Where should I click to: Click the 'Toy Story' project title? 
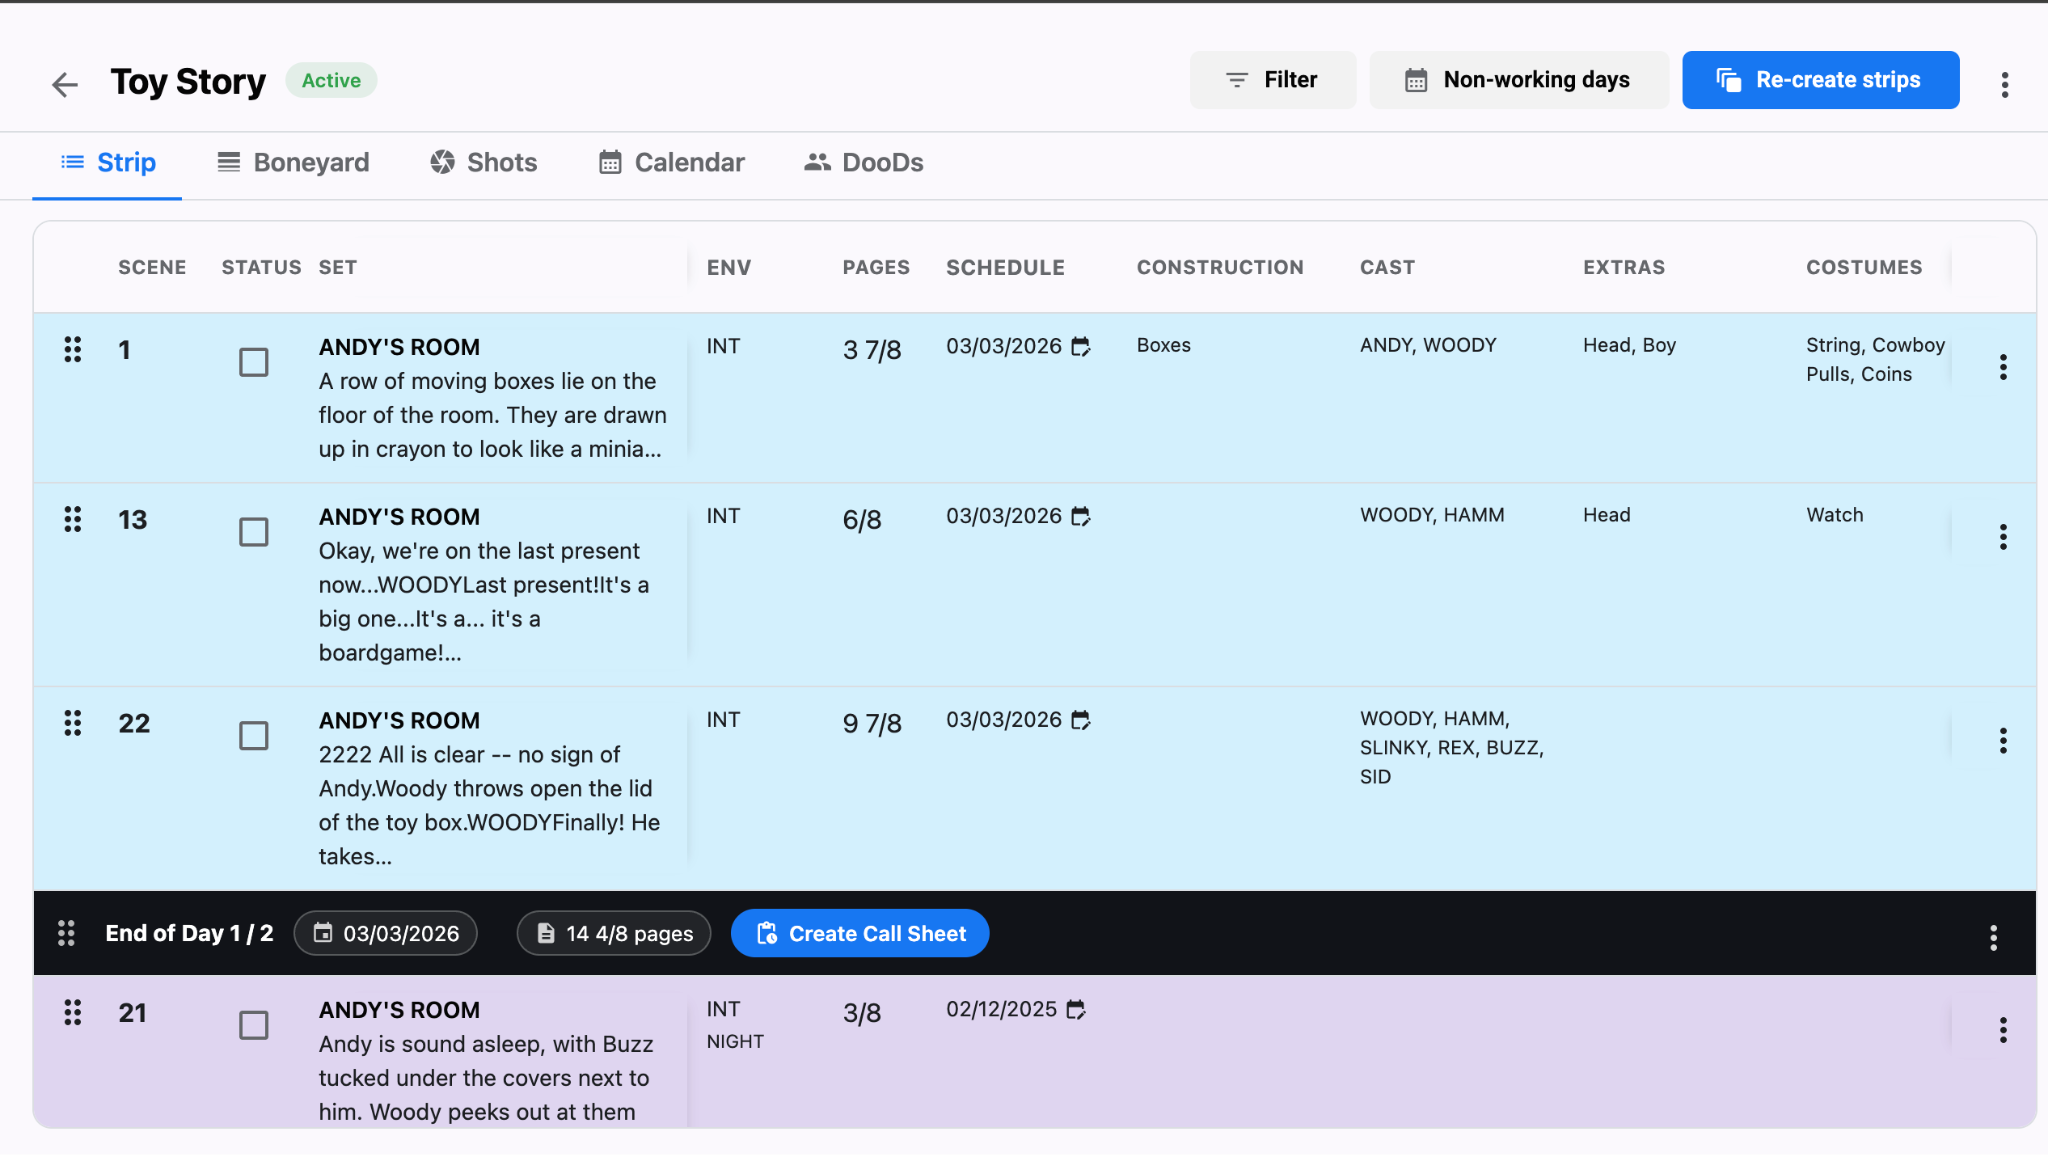pyautogui.click(x=188, y=81)
